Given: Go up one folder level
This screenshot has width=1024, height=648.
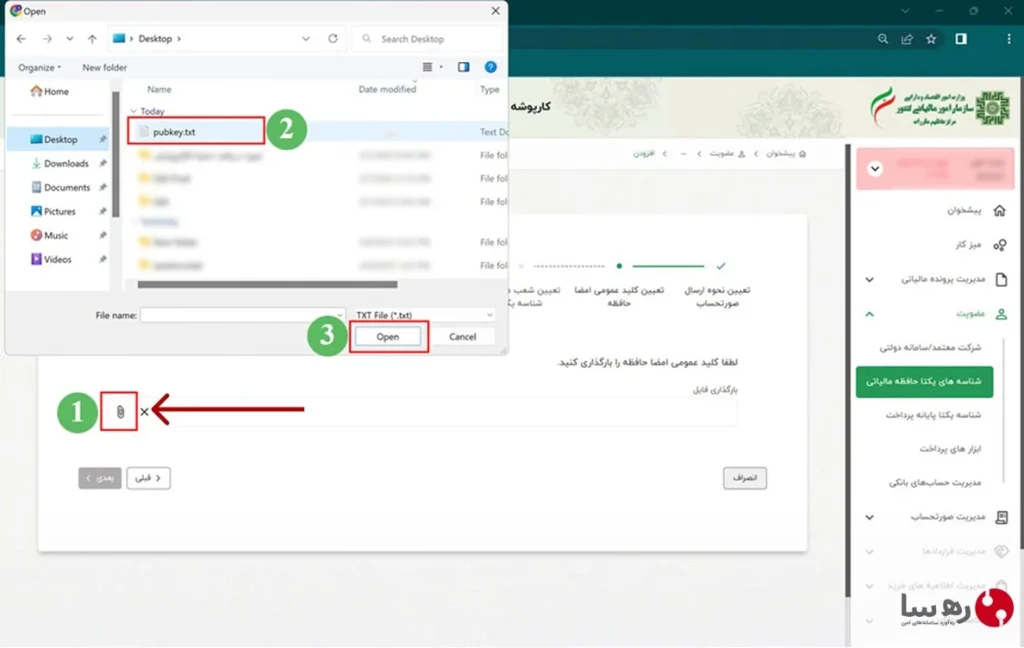Looking at the screenshot, I should point(92,39).
